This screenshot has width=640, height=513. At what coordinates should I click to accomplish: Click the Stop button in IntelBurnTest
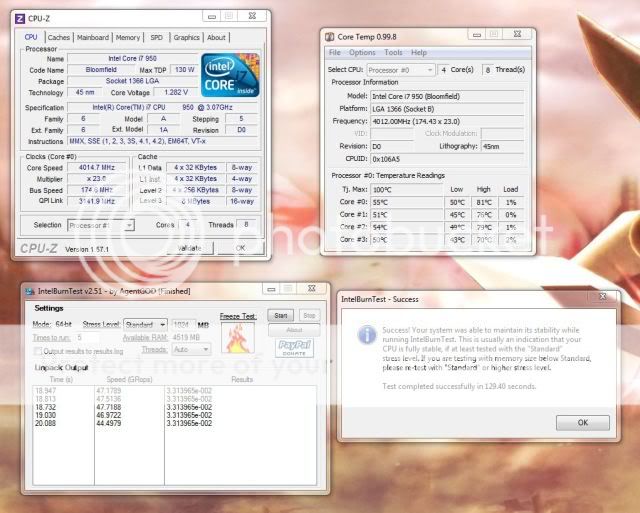coord(309,315)
